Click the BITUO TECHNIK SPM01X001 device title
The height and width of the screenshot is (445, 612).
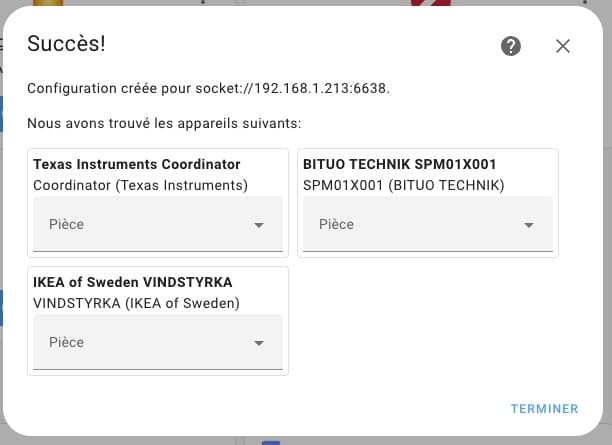point(400,164)
